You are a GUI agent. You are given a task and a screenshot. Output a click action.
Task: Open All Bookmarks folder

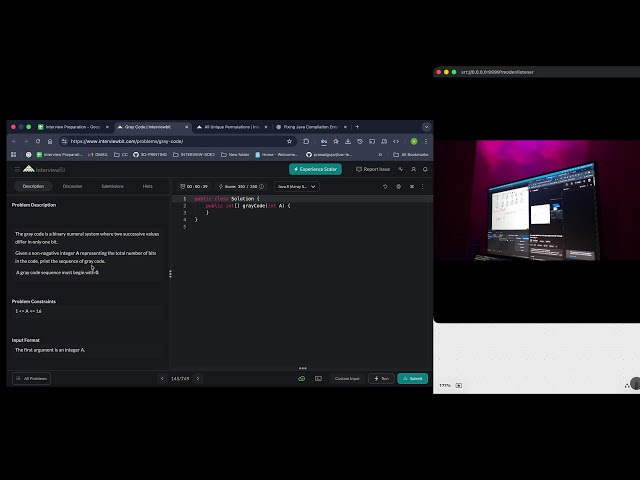coord(411,155)
